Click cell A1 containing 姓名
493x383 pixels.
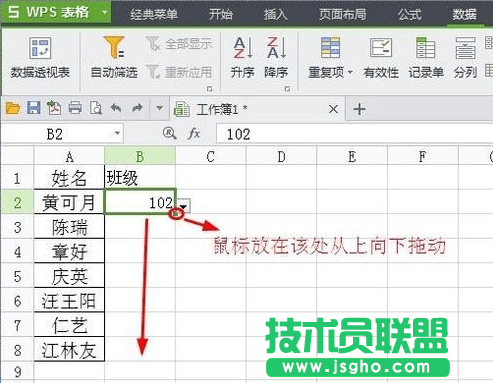69,177
